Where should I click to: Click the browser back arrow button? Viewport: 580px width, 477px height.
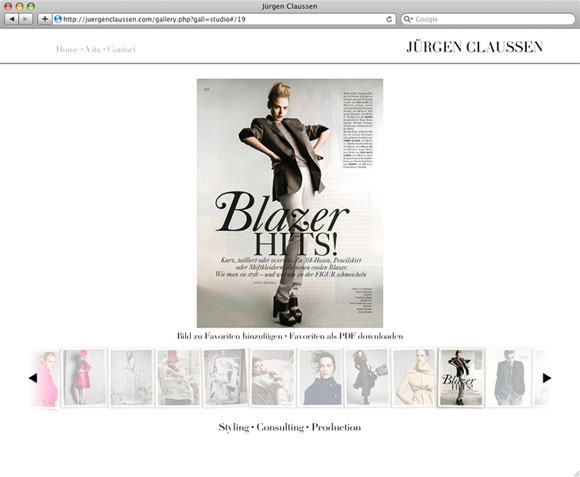click(12, 19)
